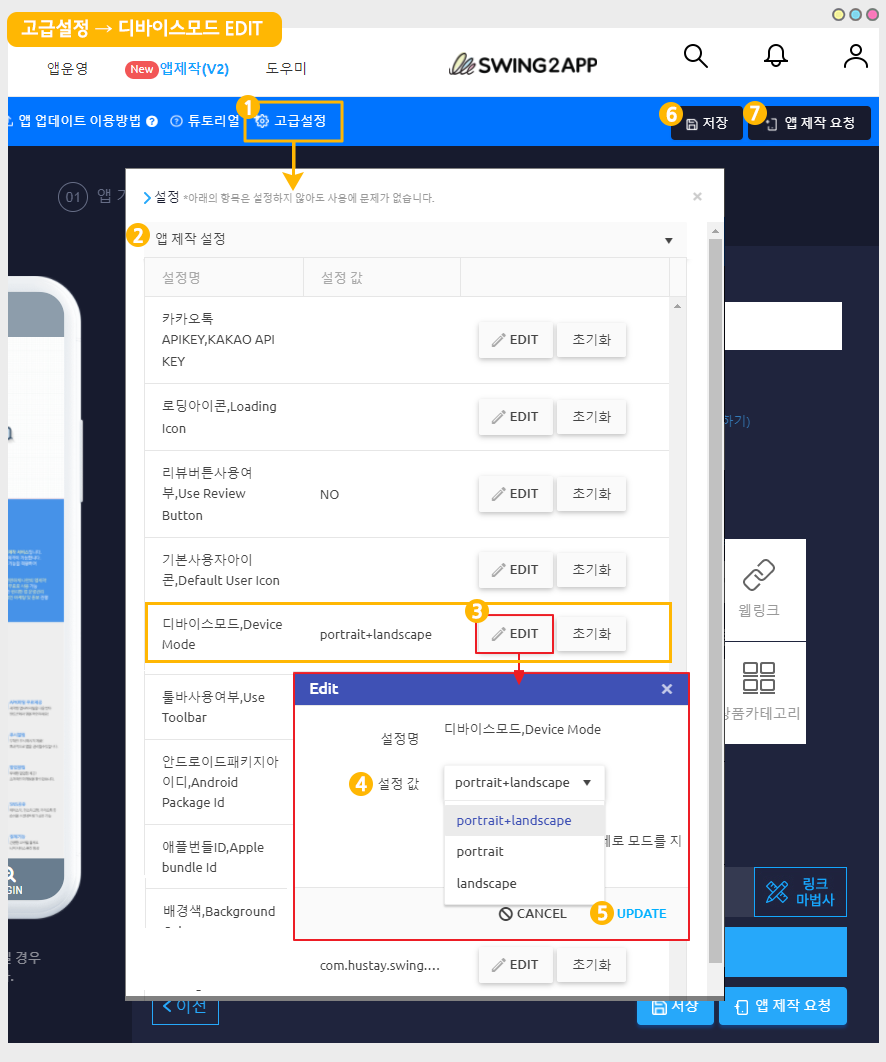This screenshot has width=886, height=1062.
Task: Collapse the 앱 제작 설정 section arrow
Action: (668, 241)
